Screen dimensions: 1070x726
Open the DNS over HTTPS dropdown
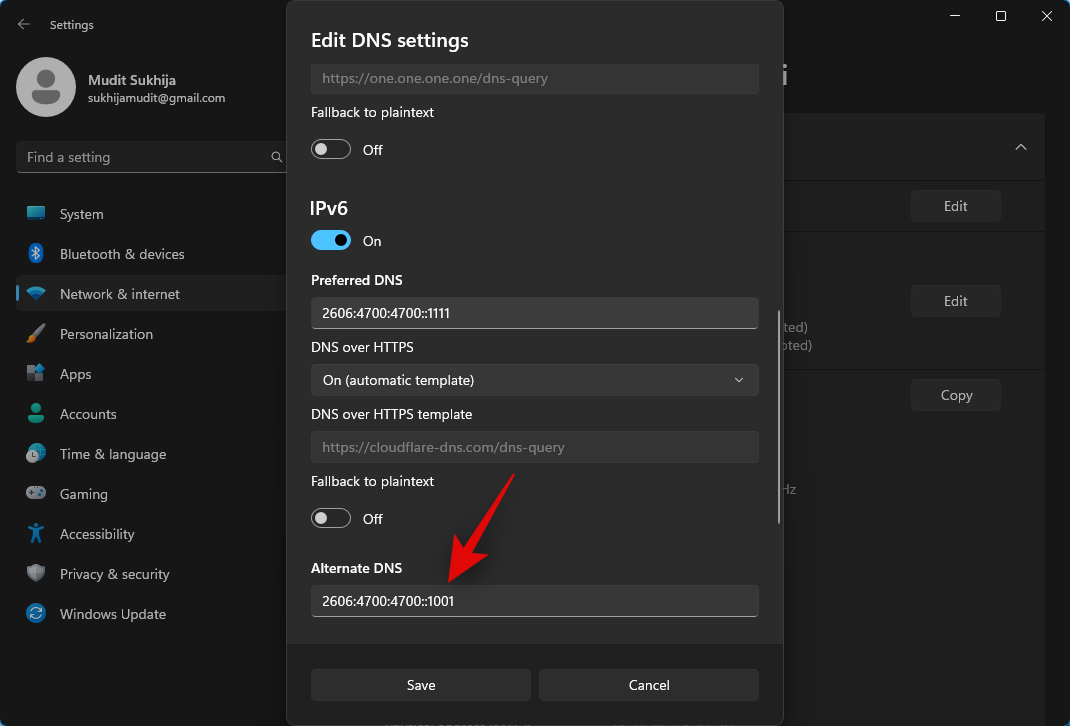pos(534,380)
